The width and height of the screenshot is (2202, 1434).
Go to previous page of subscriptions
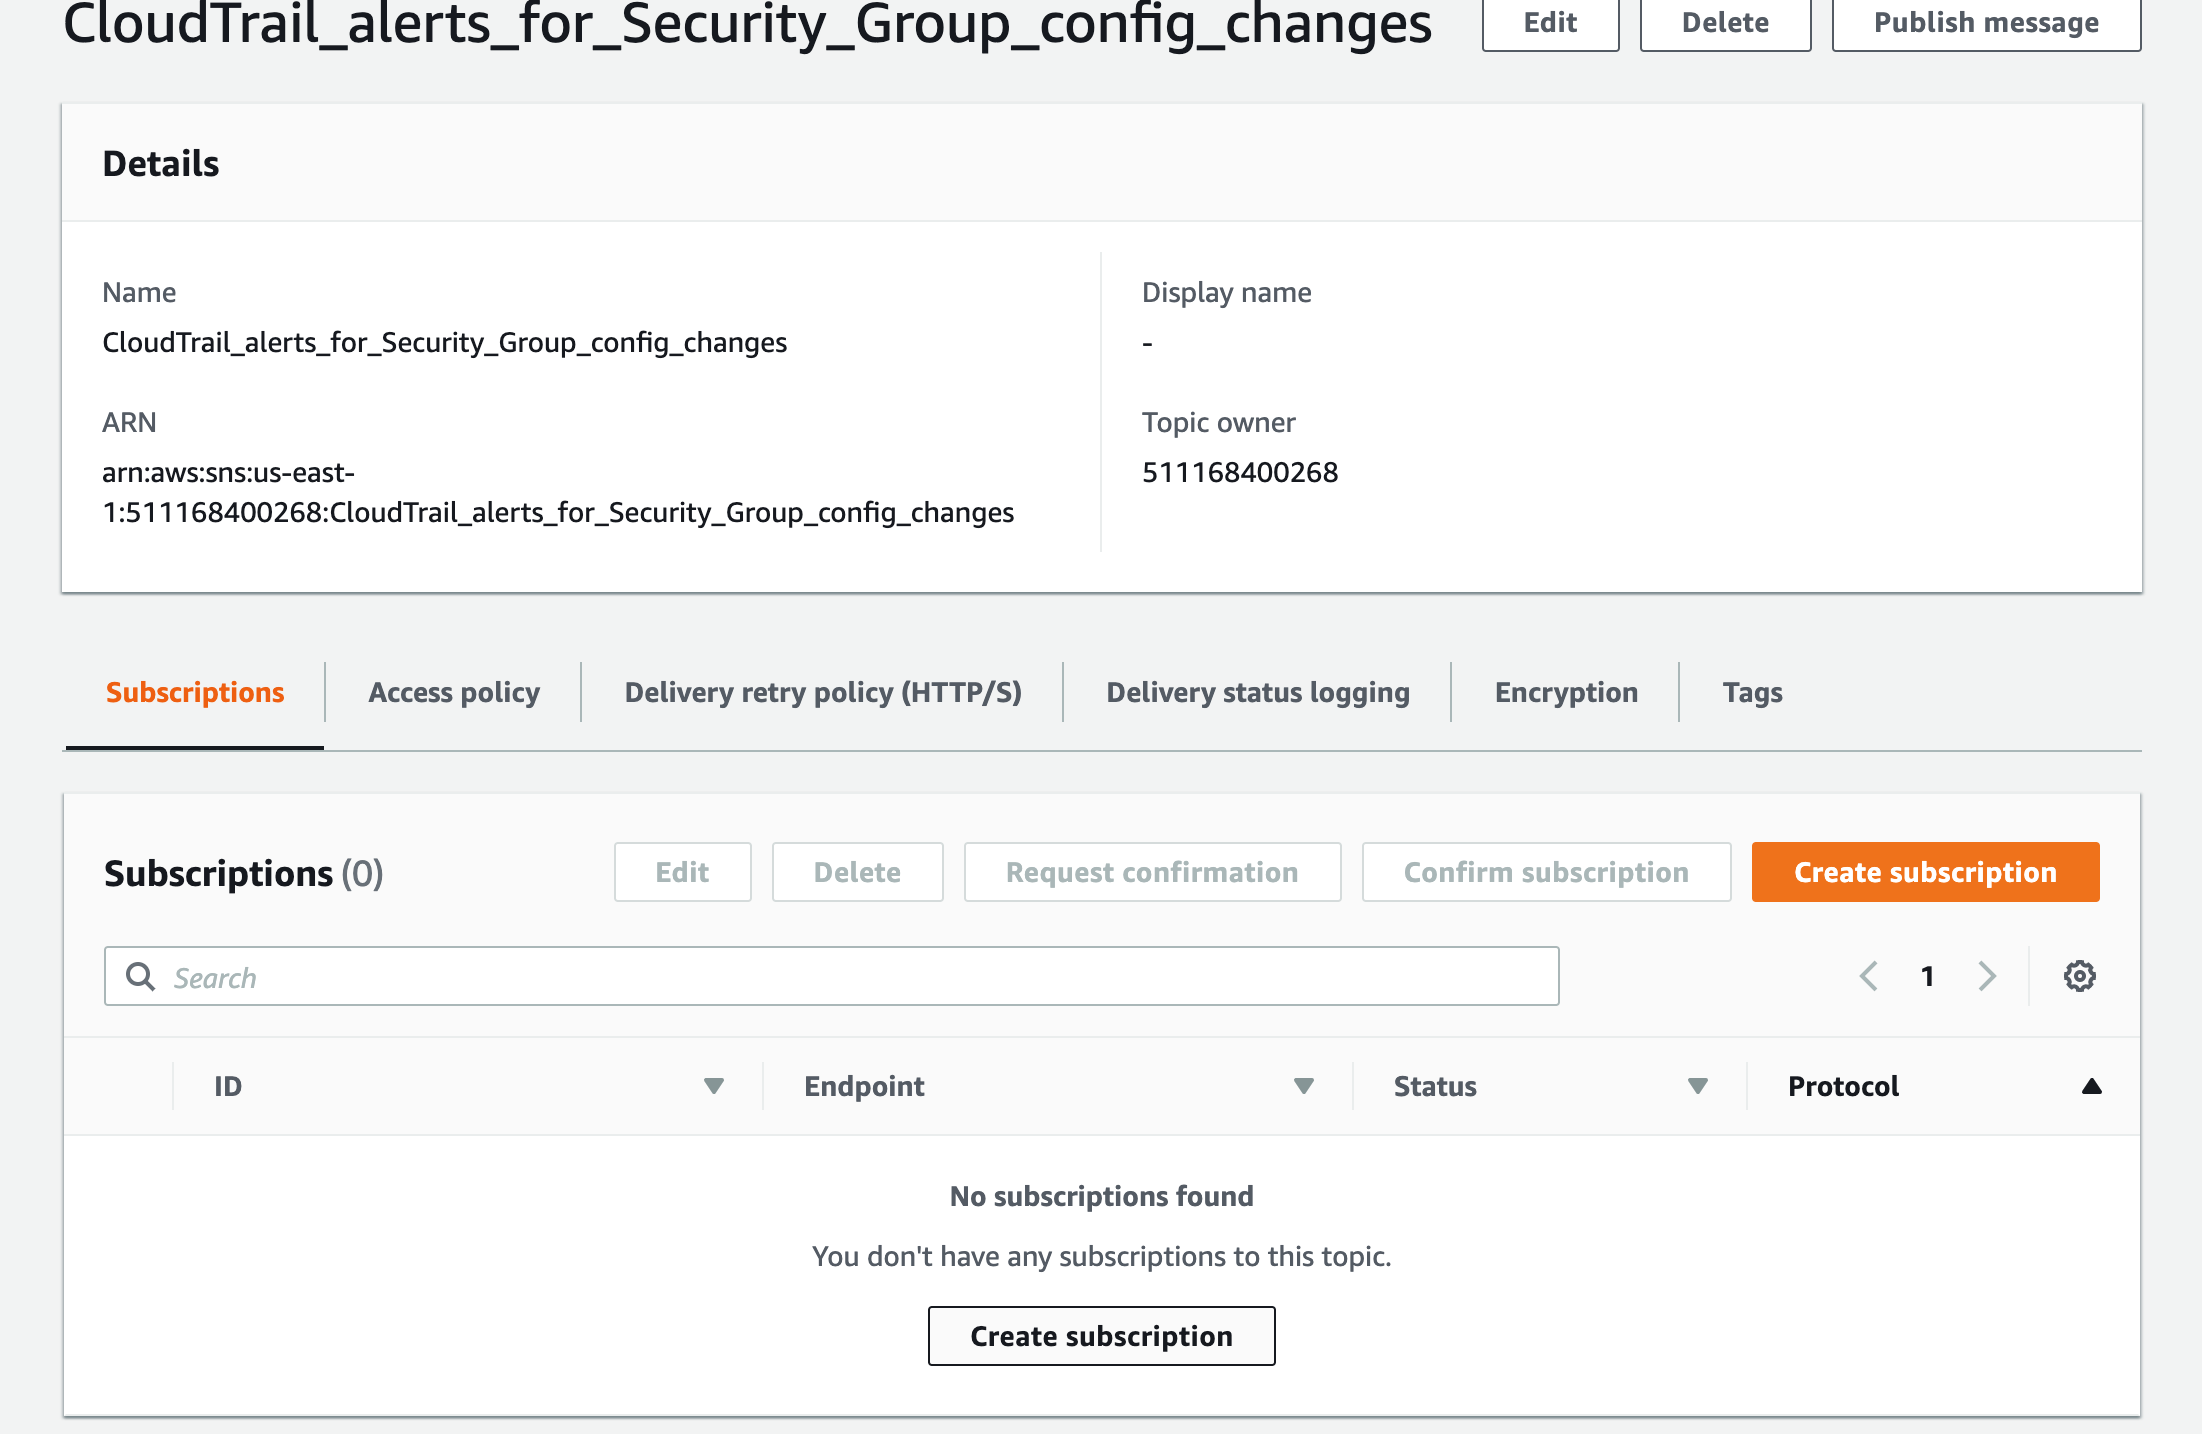[1868, 976]
